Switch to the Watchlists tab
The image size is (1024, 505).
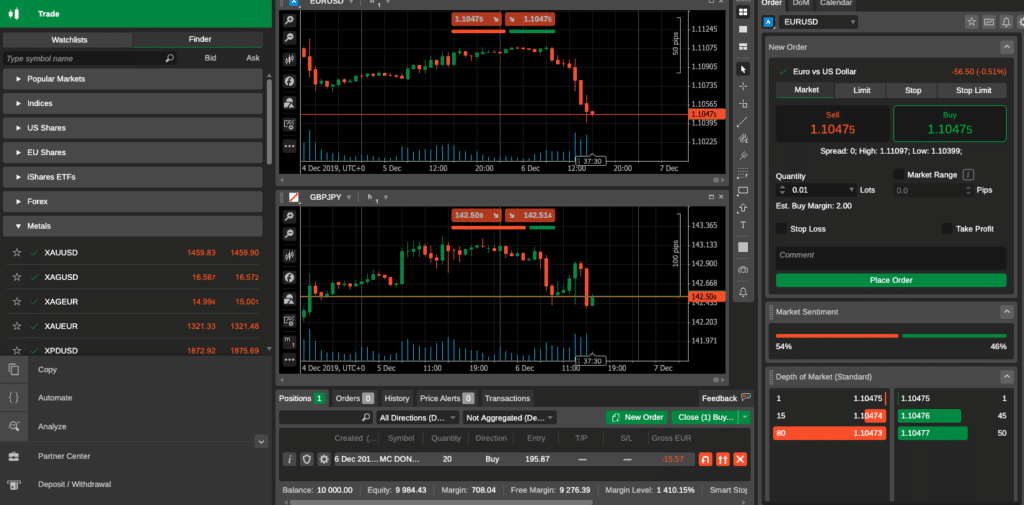(x=69, y=40)
